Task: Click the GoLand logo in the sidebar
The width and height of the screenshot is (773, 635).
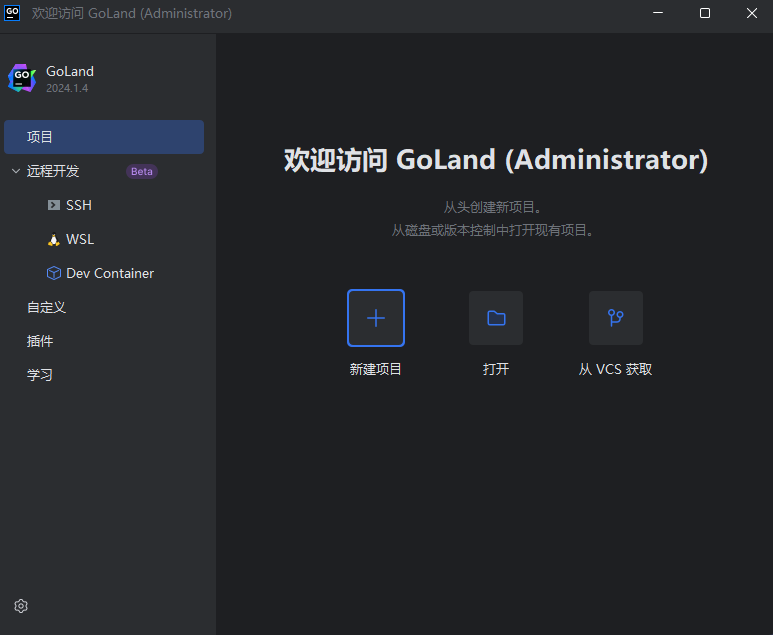Action: point(22,78)
